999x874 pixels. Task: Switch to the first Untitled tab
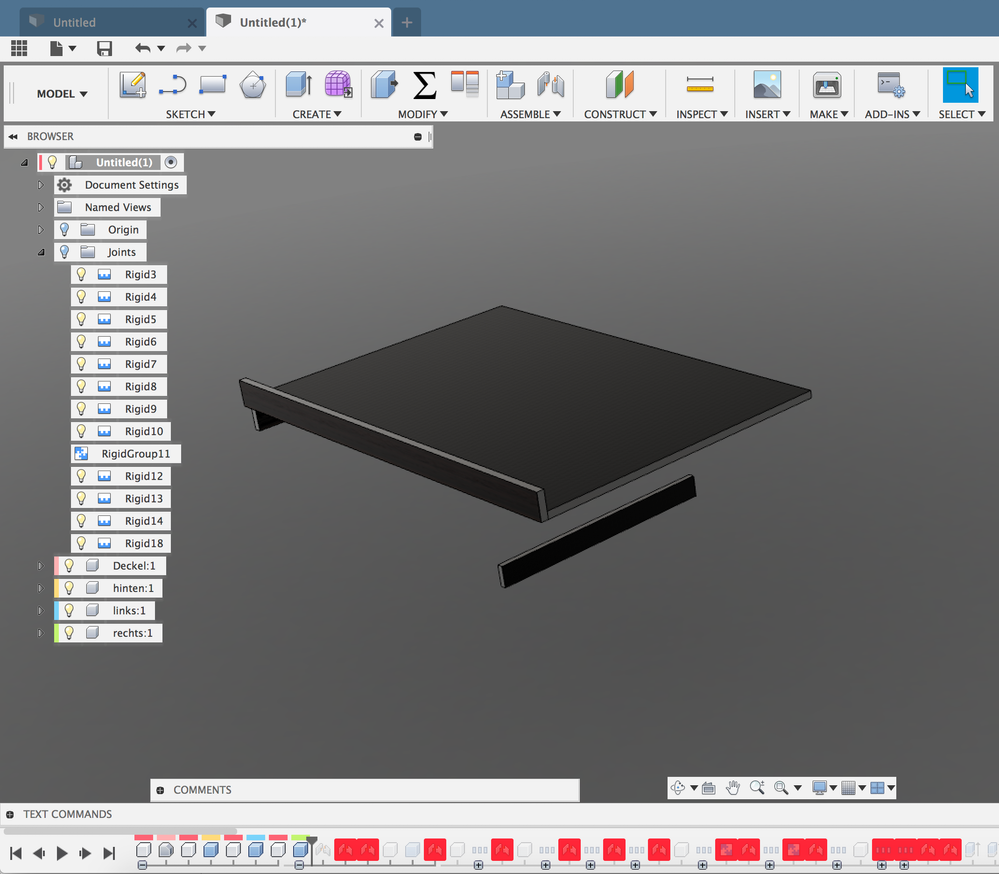pyautogui.click(x=74, y=22)
